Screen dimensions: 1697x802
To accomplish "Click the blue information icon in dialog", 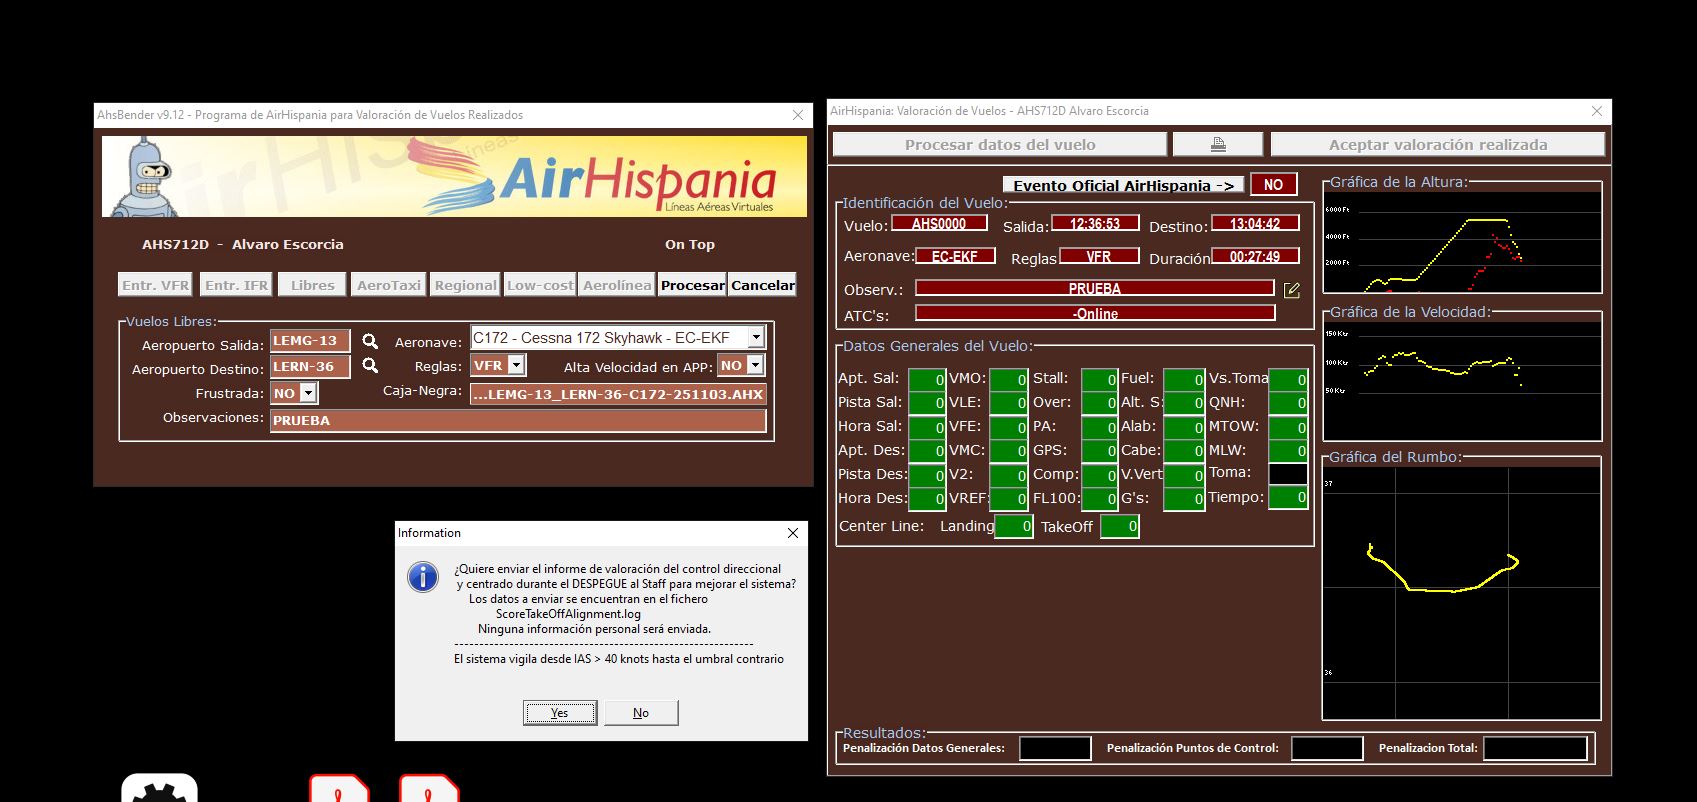I will (423, 577).
